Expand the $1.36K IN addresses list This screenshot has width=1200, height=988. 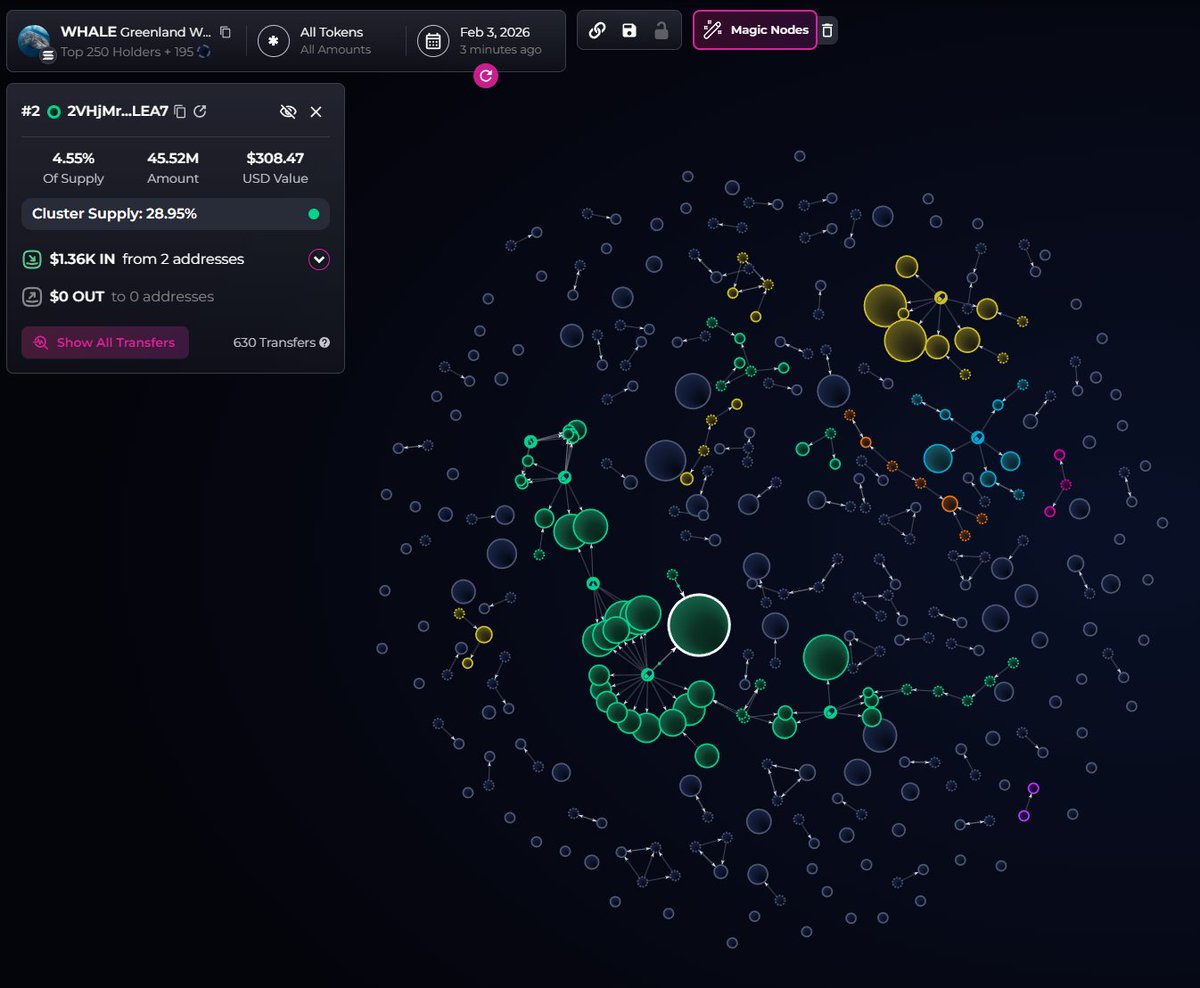click(318, 259)
